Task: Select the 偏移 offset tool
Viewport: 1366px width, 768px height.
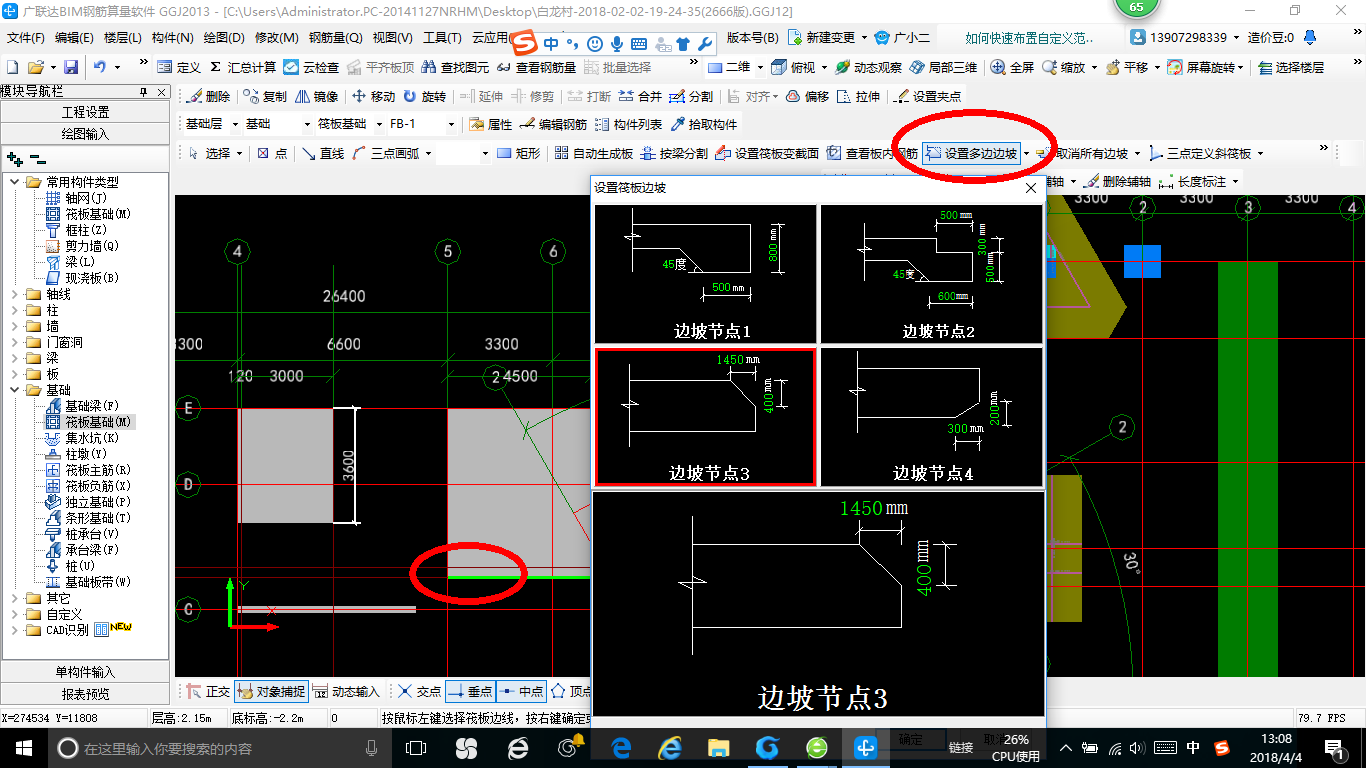Action: coord(808,97)
